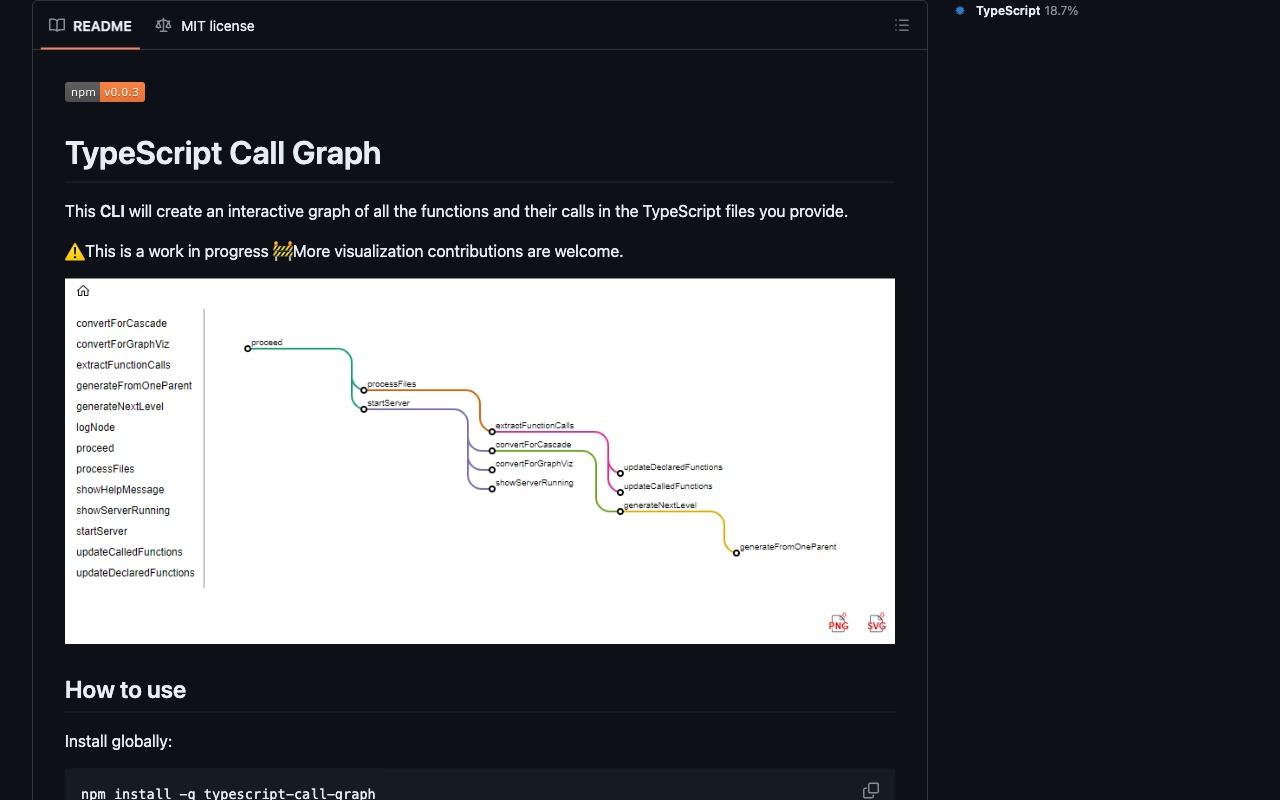This screenshot has width=1280, height=800.
Task: Click the startServer node in the graph
Action: pyautogui.click(x=364, y=409)
